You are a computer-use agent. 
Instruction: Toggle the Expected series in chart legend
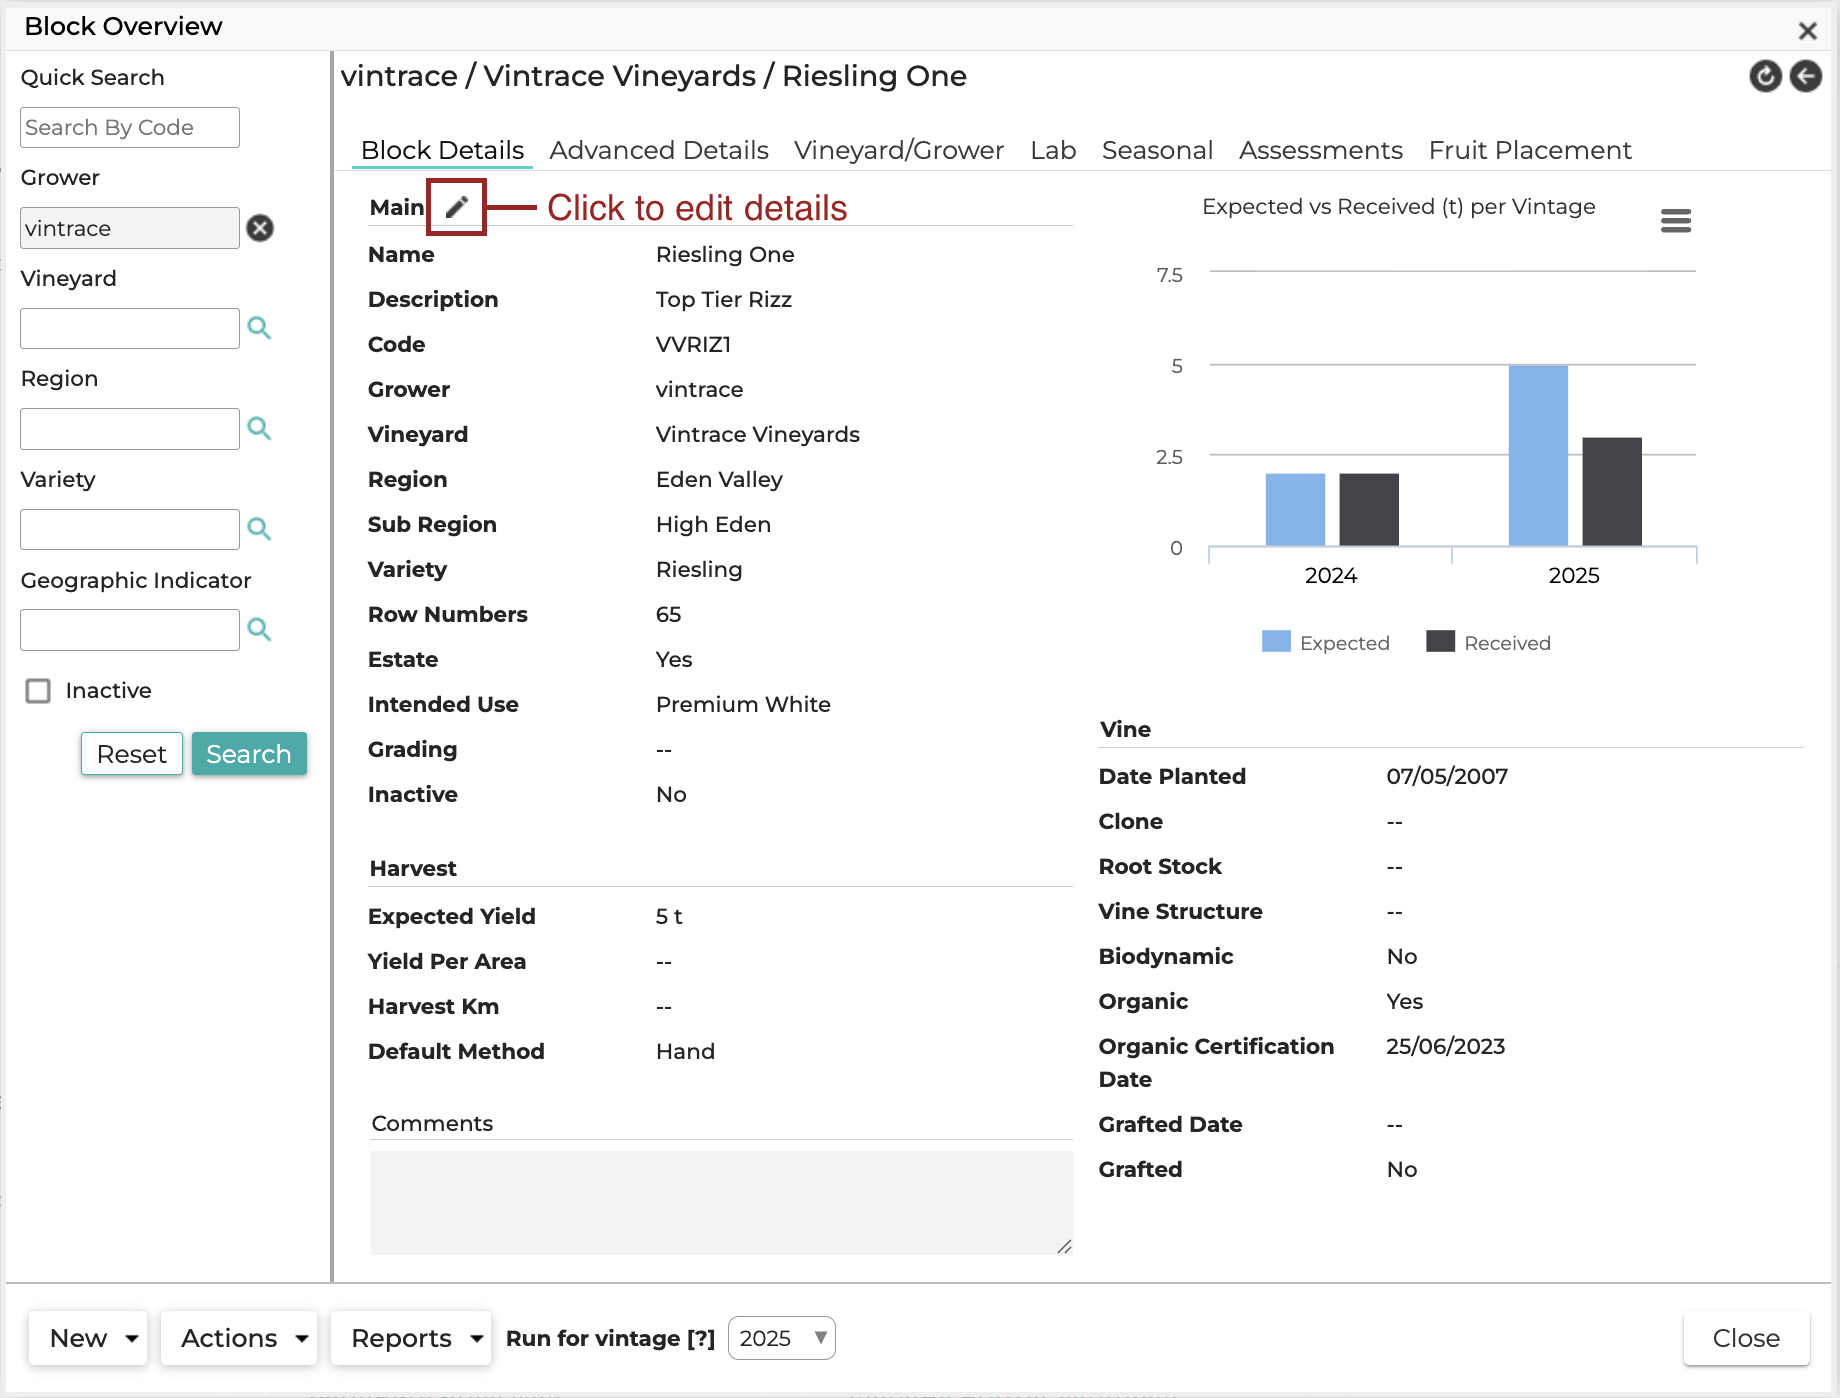click(1326, 642)
